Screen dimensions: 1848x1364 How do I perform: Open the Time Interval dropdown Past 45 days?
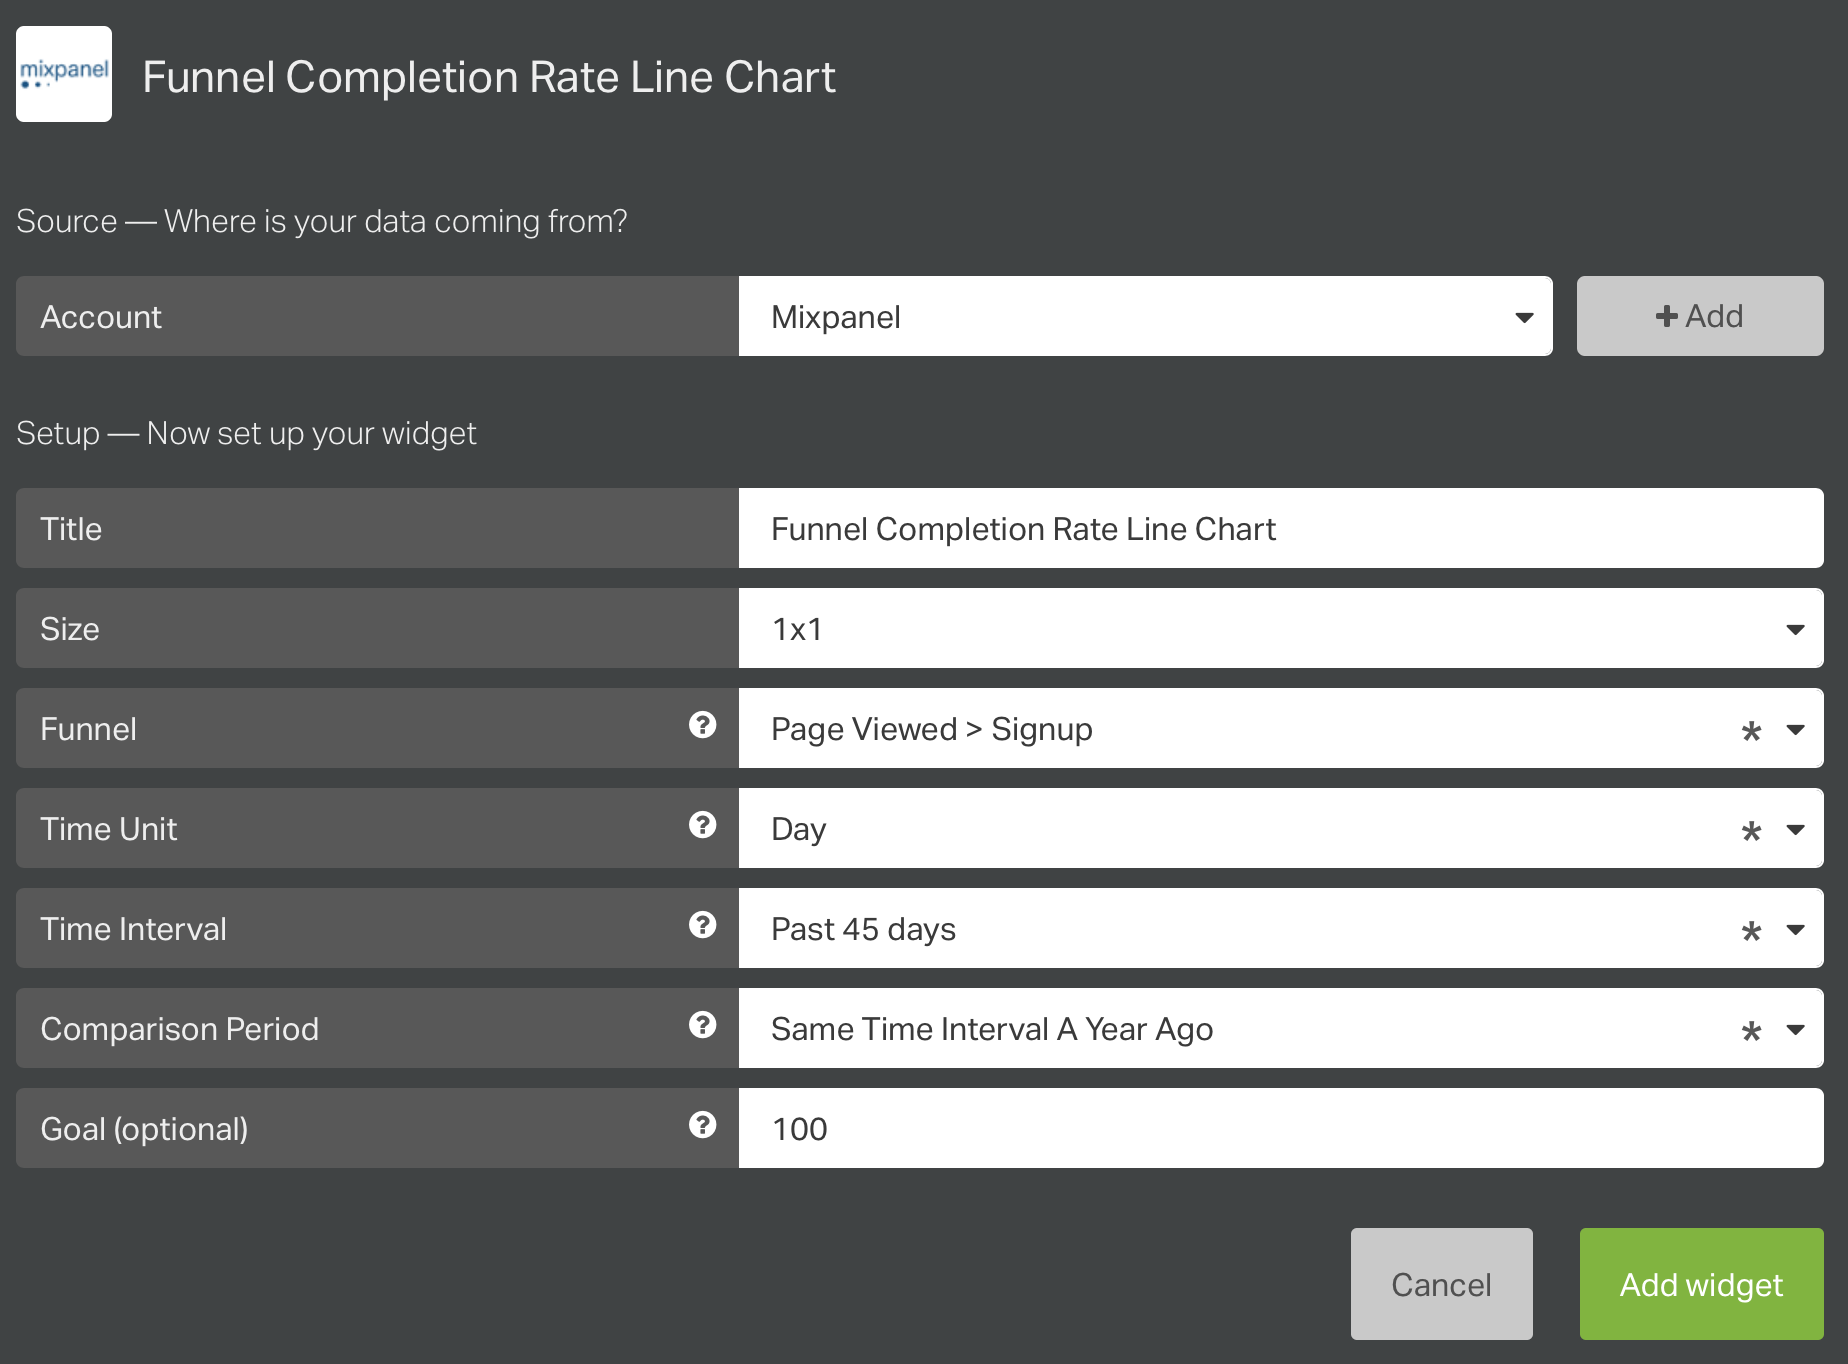1281,928
